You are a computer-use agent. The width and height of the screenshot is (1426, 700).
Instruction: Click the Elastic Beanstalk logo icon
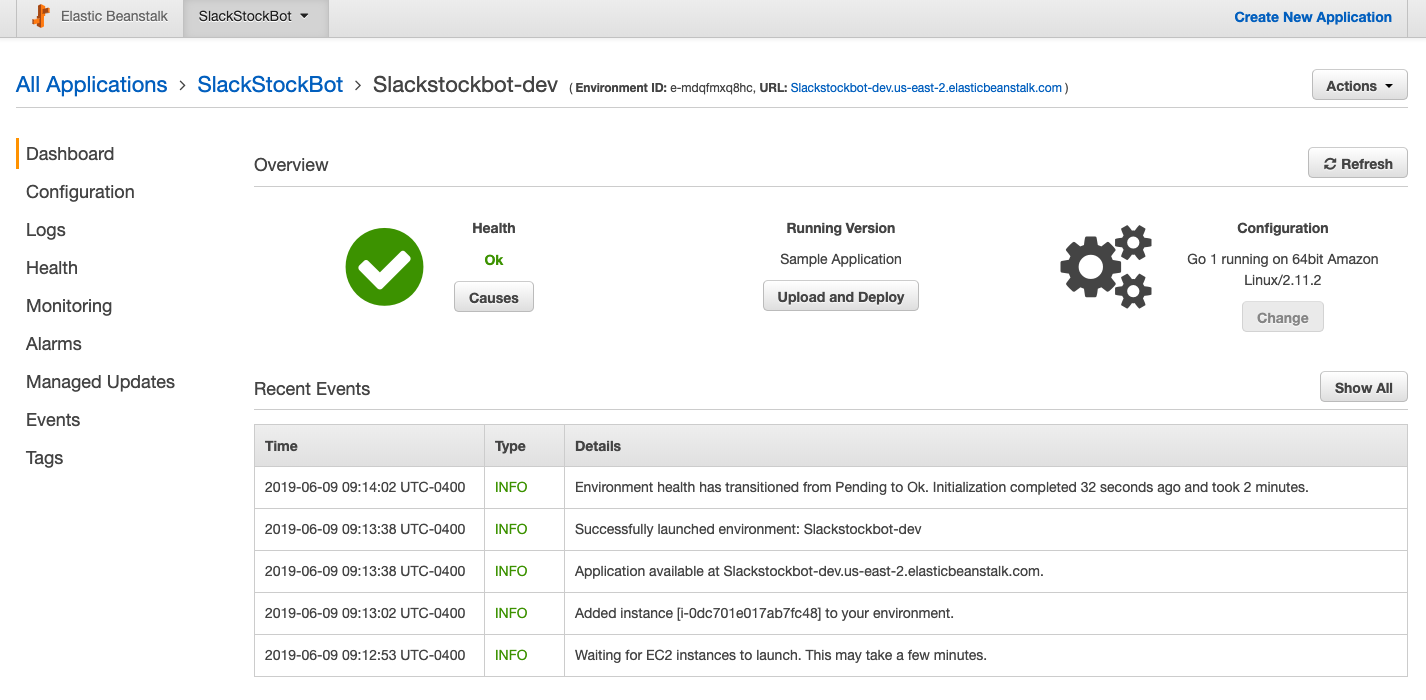pyautogui.click(x=40, y=16)
